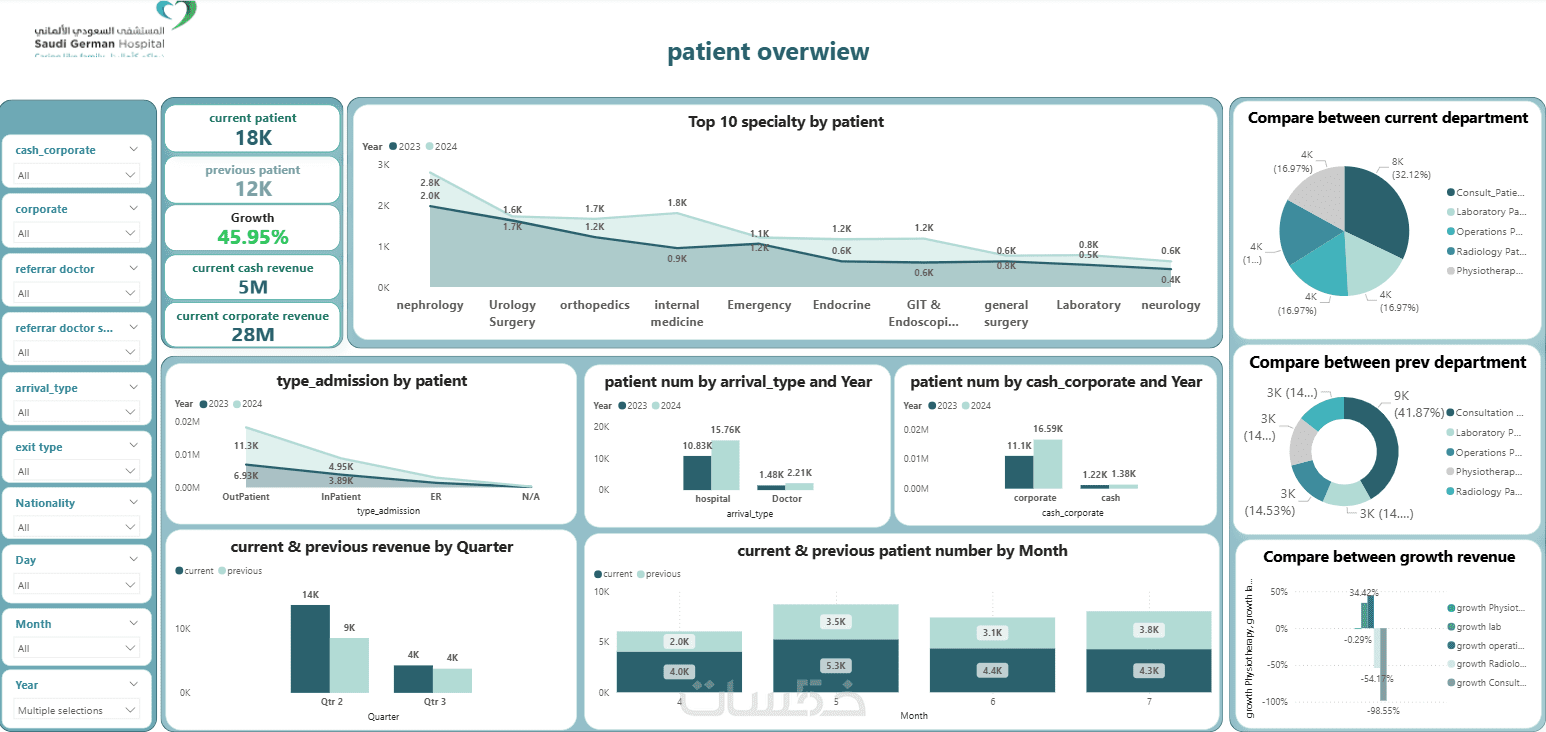Open the Year Multiple selections dropdown
The image size is (1546, 732).
click(x=76, y=710)
